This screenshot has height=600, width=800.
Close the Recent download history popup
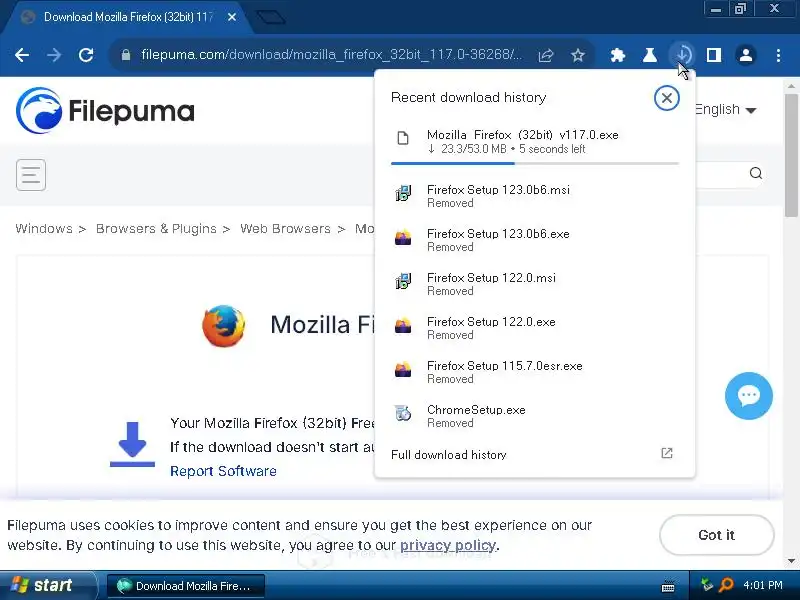pos(666,98)
